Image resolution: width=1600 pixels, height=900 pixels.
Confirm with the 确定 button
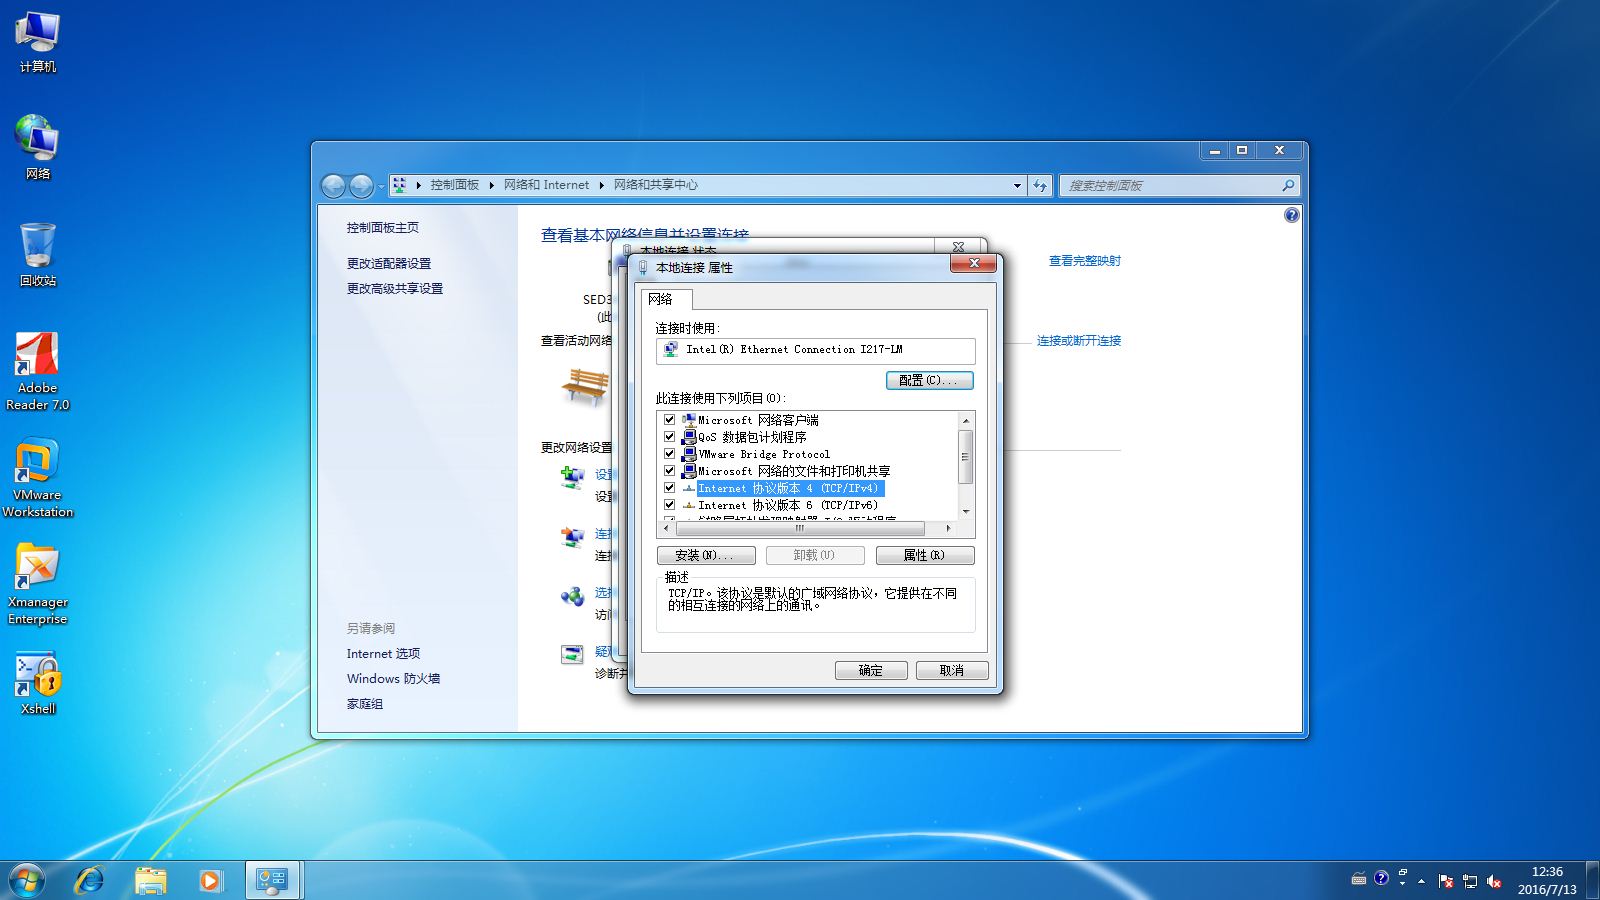pyautogui.click(x=871, y=670)
